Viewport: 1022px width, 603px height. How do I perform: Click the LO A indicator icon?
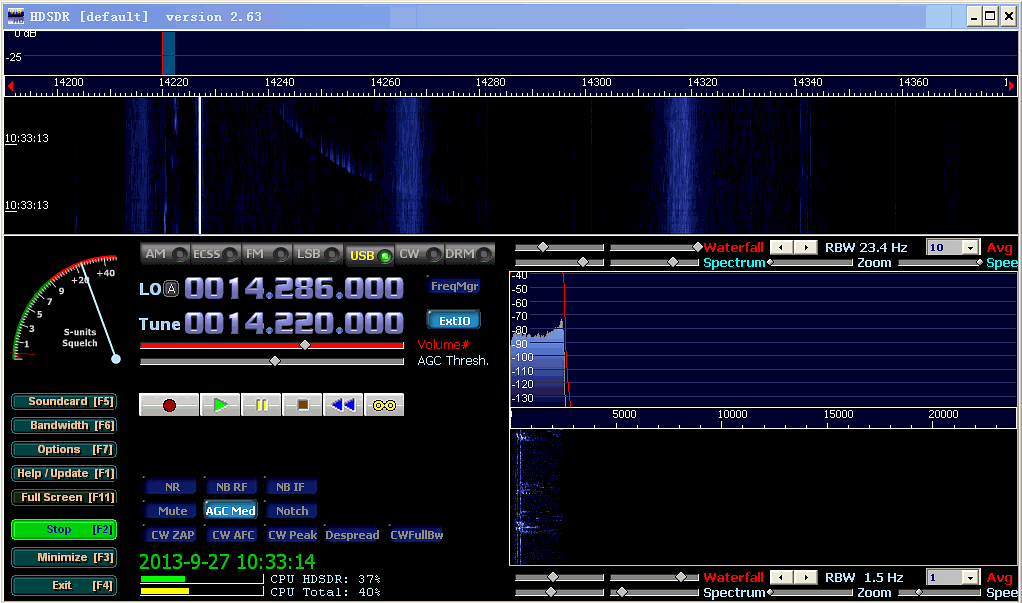pos(171,289)
